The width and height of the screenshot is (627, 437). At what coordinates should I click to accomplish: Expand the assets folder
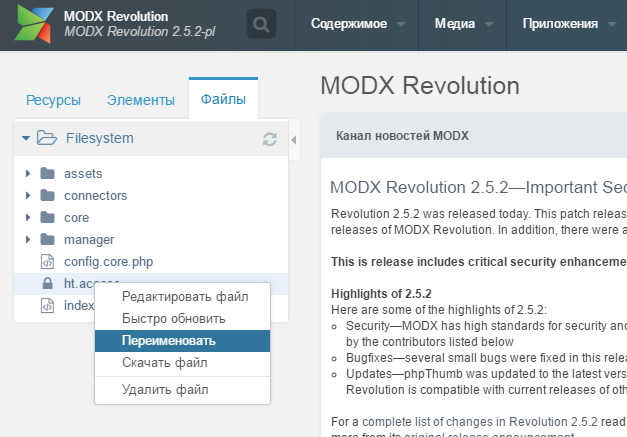28,173
